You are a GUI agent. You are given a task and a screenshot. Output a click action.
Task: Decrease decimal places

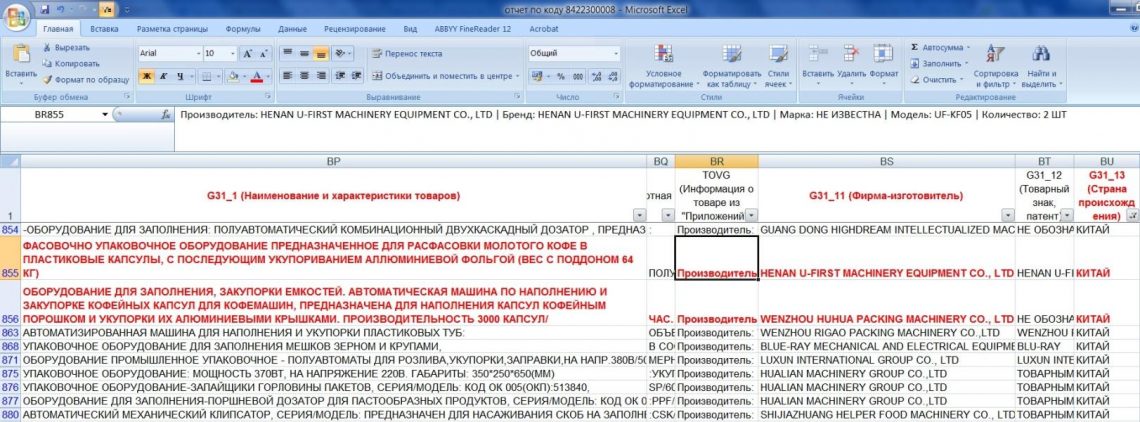(x=611, y=76)
